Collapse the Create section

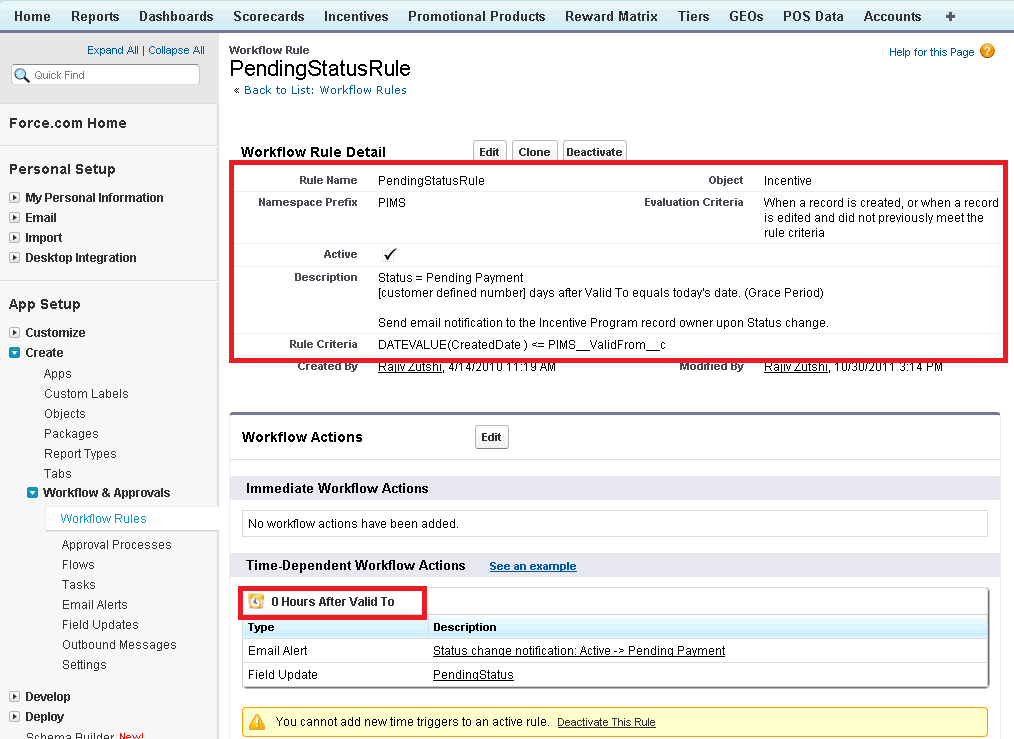click(x=15, y=353)
